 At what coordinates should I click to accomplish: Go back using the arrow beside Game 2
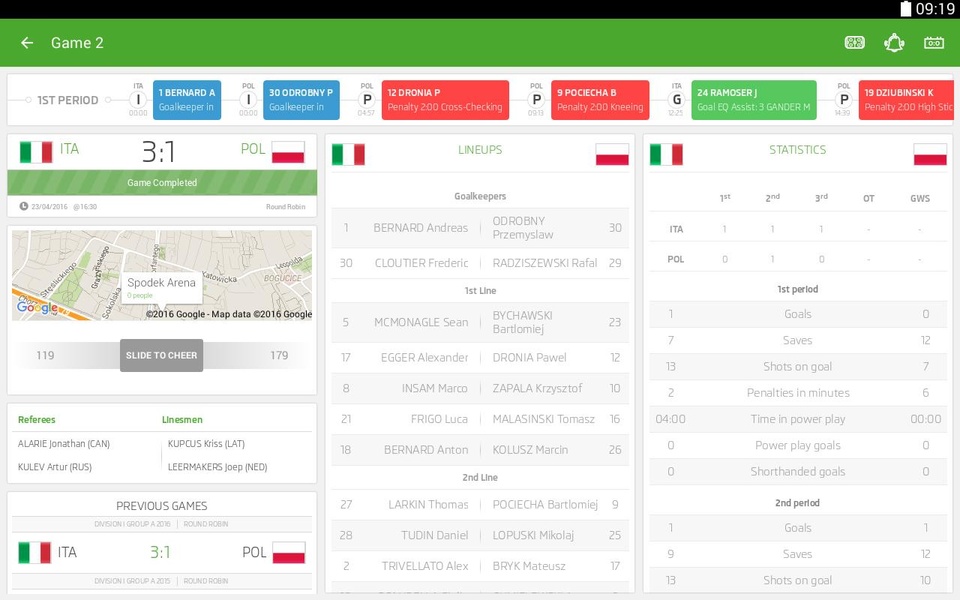tap(27, 43)
